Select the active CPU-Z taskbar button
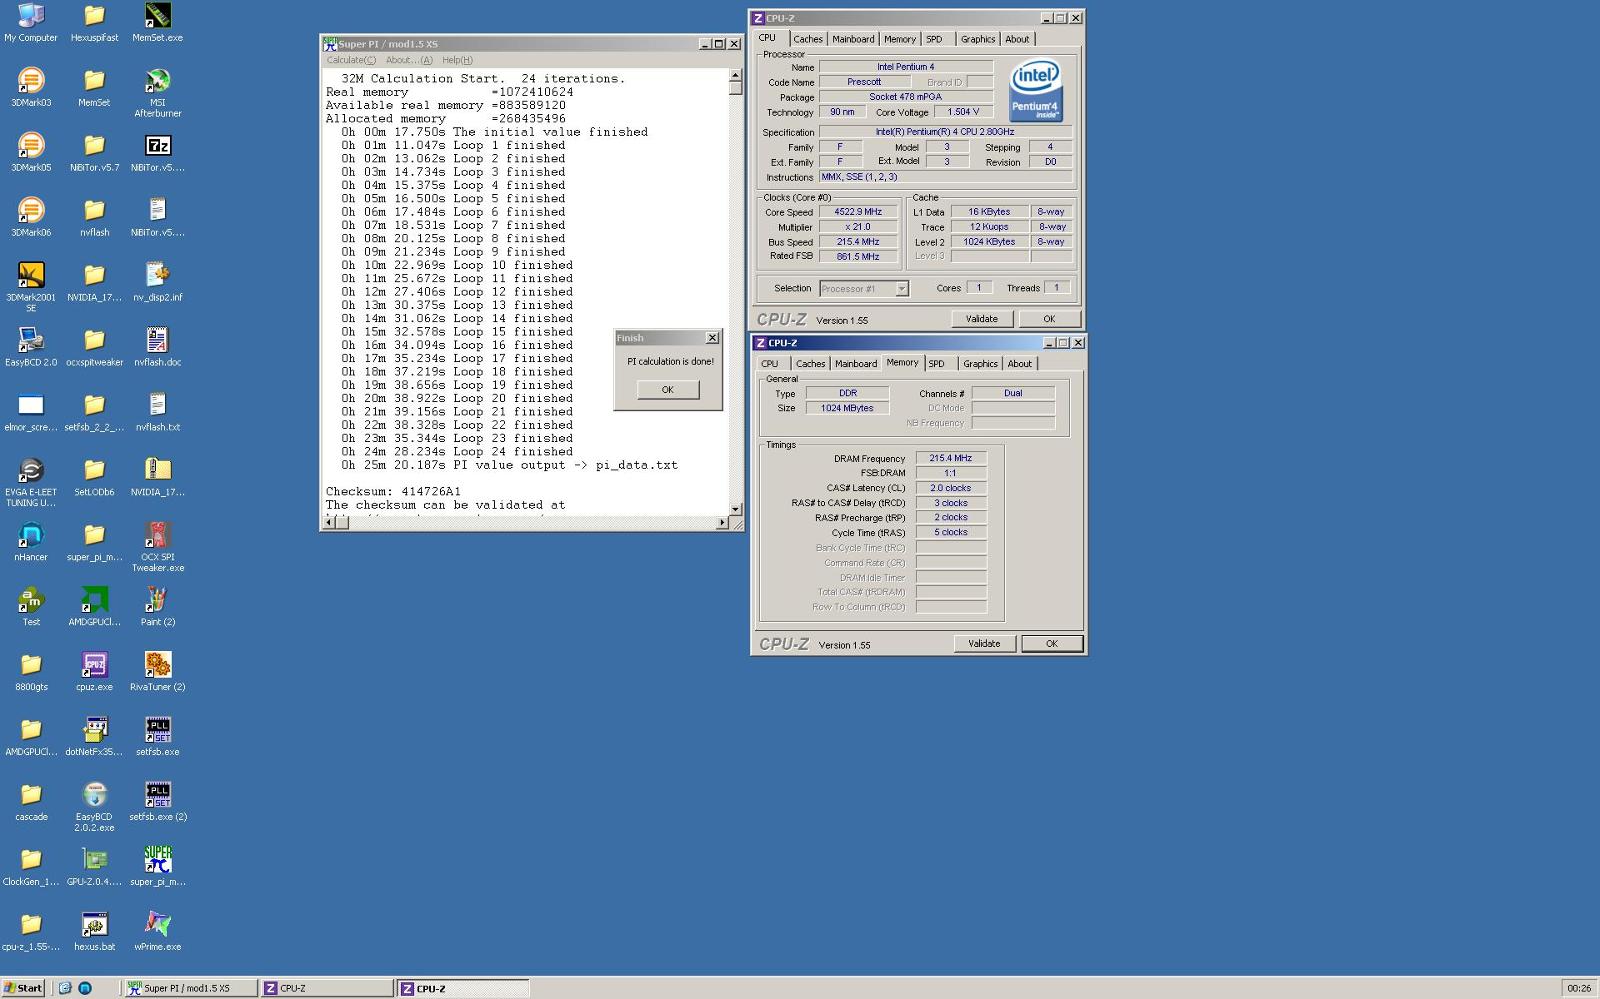The height and width of the screenshot is (999, 1600). coord(463,988)
